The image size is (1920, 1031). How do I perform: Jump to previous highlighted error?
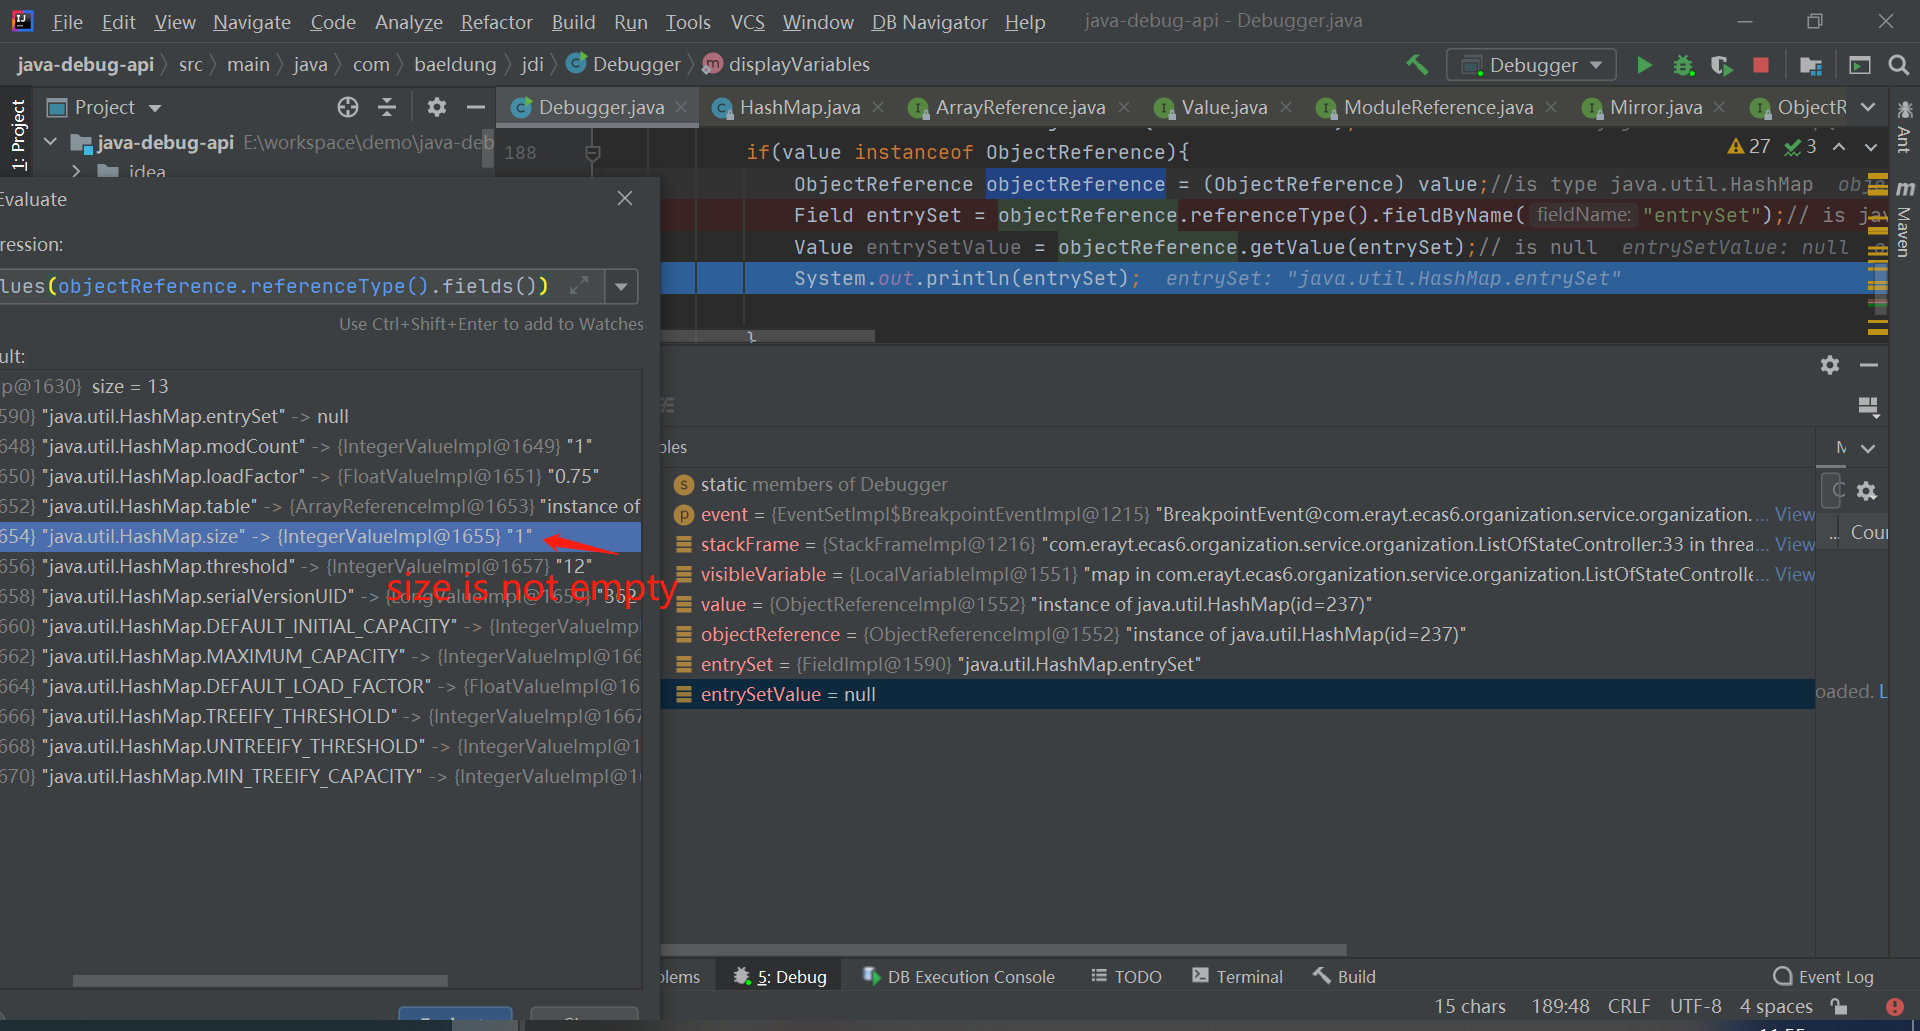pos(1839,147)
